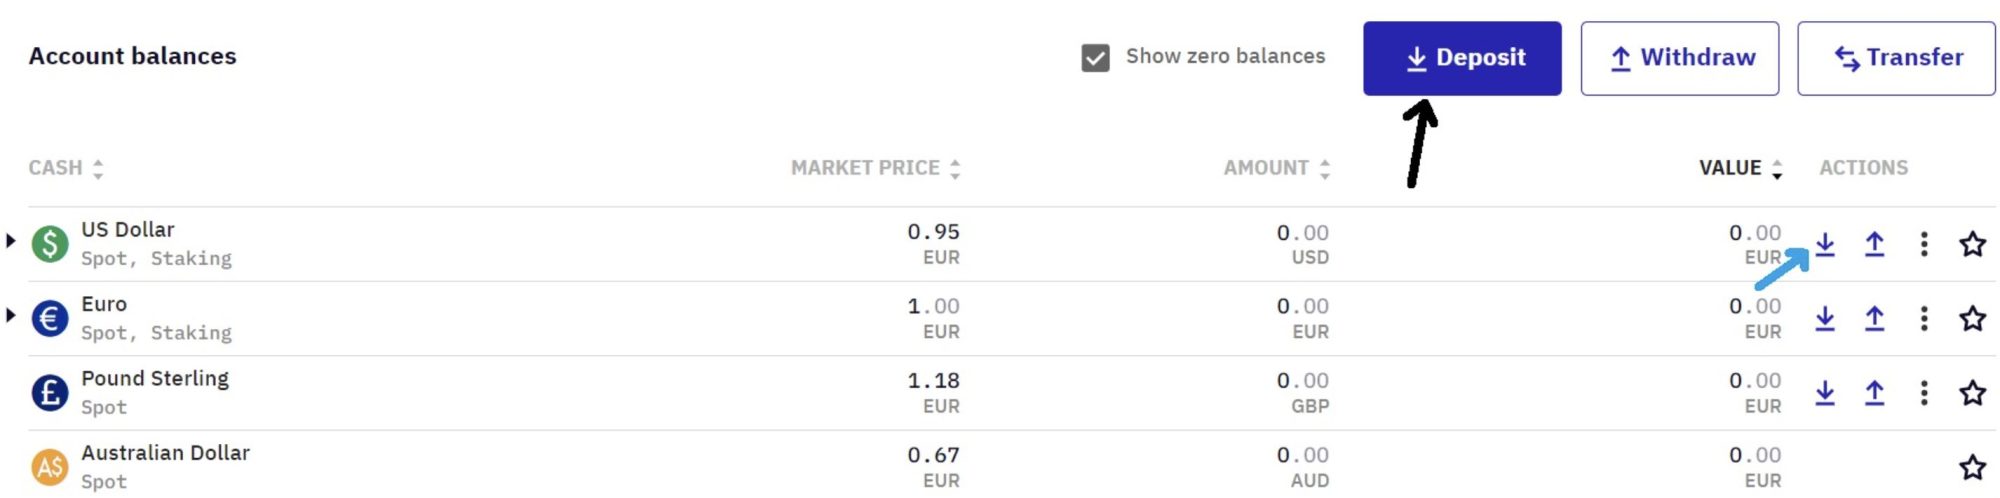The image size is (2000, 498).
Task: Star the Pound Sterling balance
Action: tap(1972, 393)
